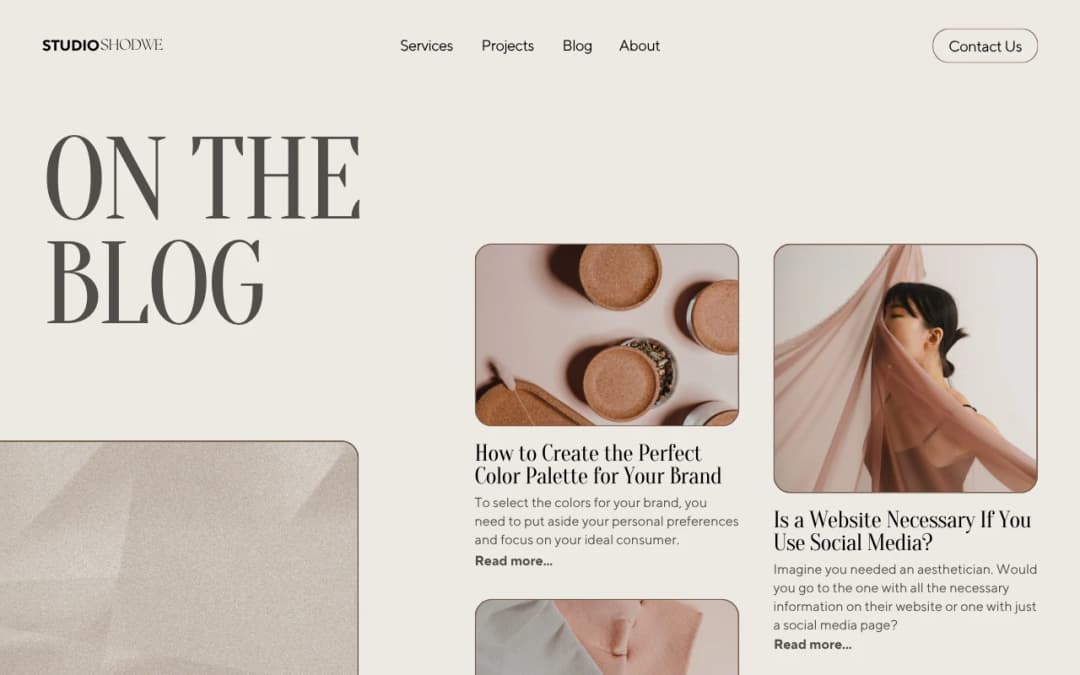Screen dimensions: 1080x675
Task: Click the BLOG word in the heading
Action: coord(155,282)
